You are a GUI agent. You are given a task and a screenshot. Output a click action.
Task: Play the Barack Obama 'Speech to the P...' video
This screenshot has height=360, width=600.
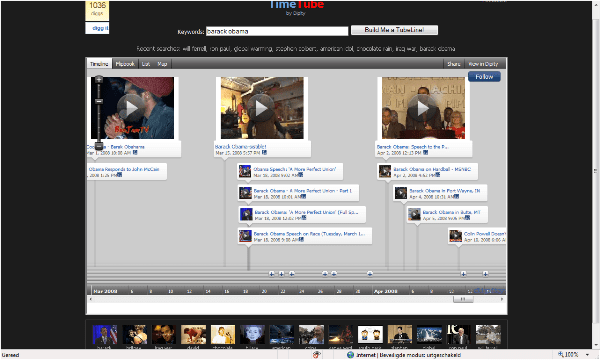coord(423,108)
